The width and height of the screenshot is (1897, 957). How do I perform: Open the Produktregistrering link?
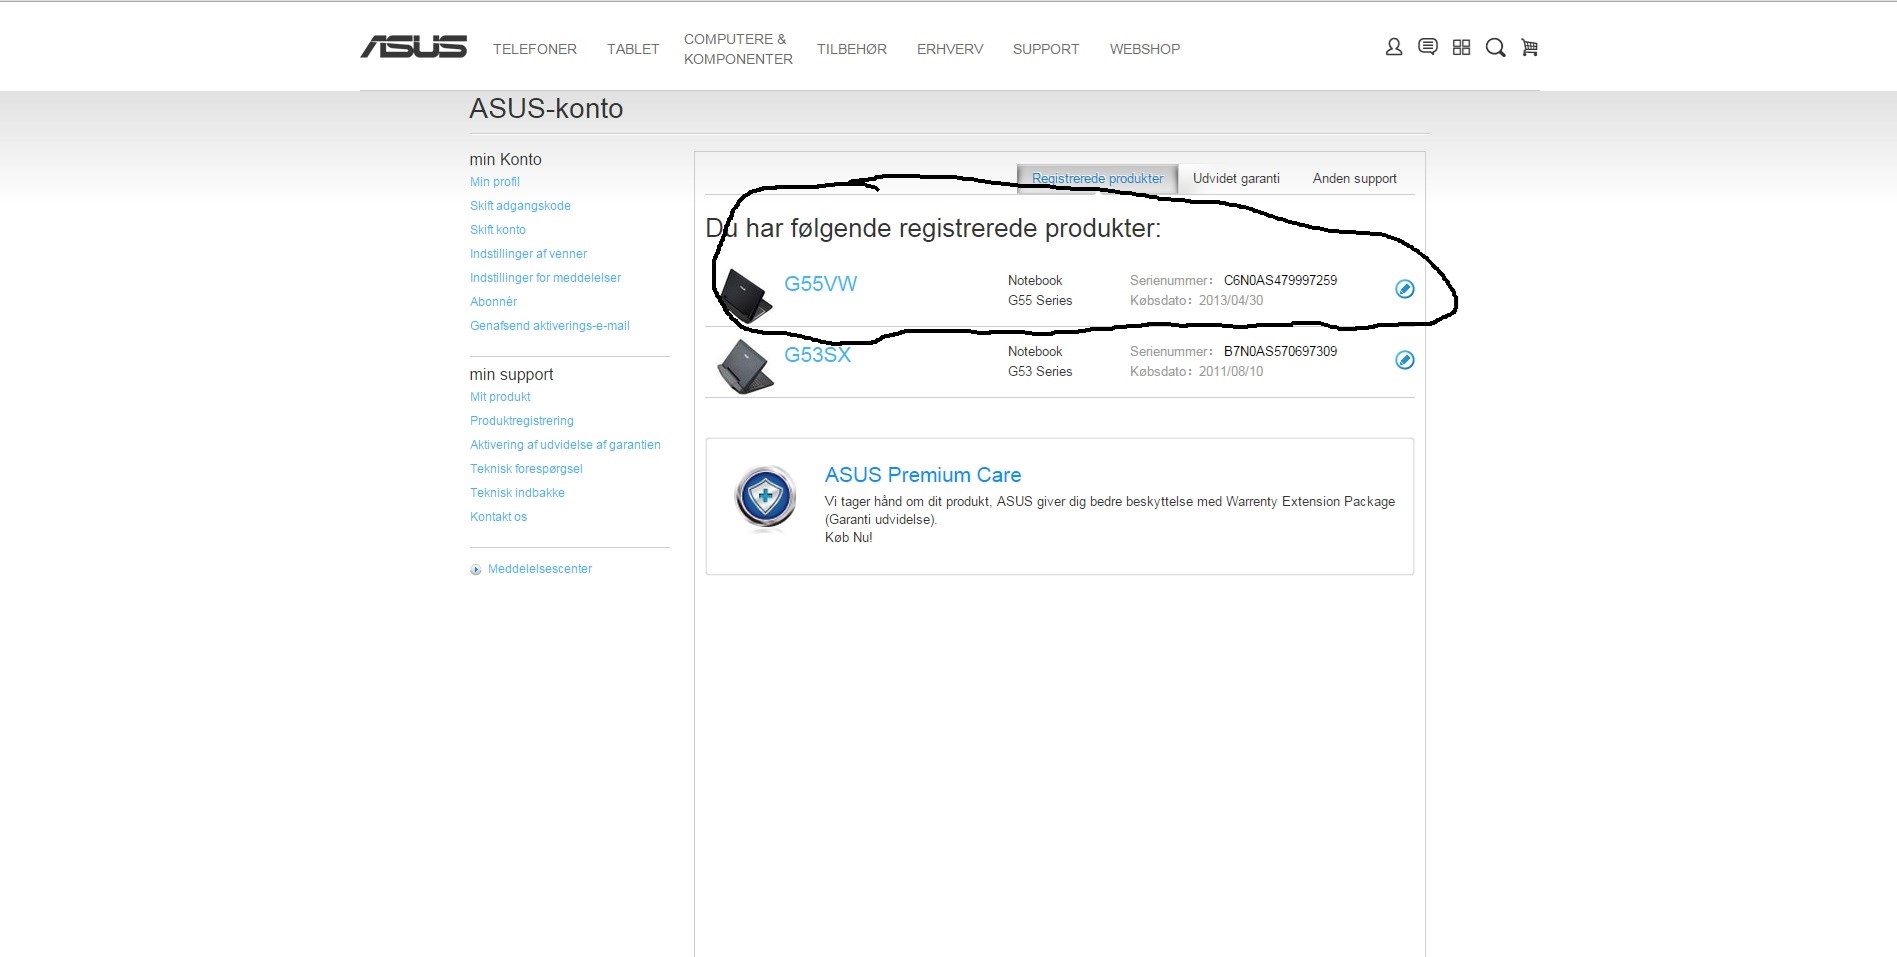coord(521,421)
